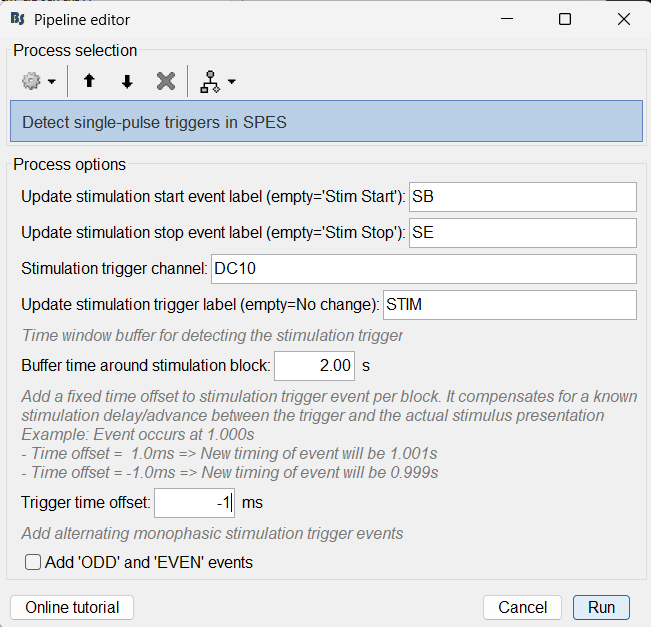Image resolution: width=651 pixels, height=627 pixels.
Task: Click the 'Process options' panel title
Action: pyautogui.click(x=69, y=164)
